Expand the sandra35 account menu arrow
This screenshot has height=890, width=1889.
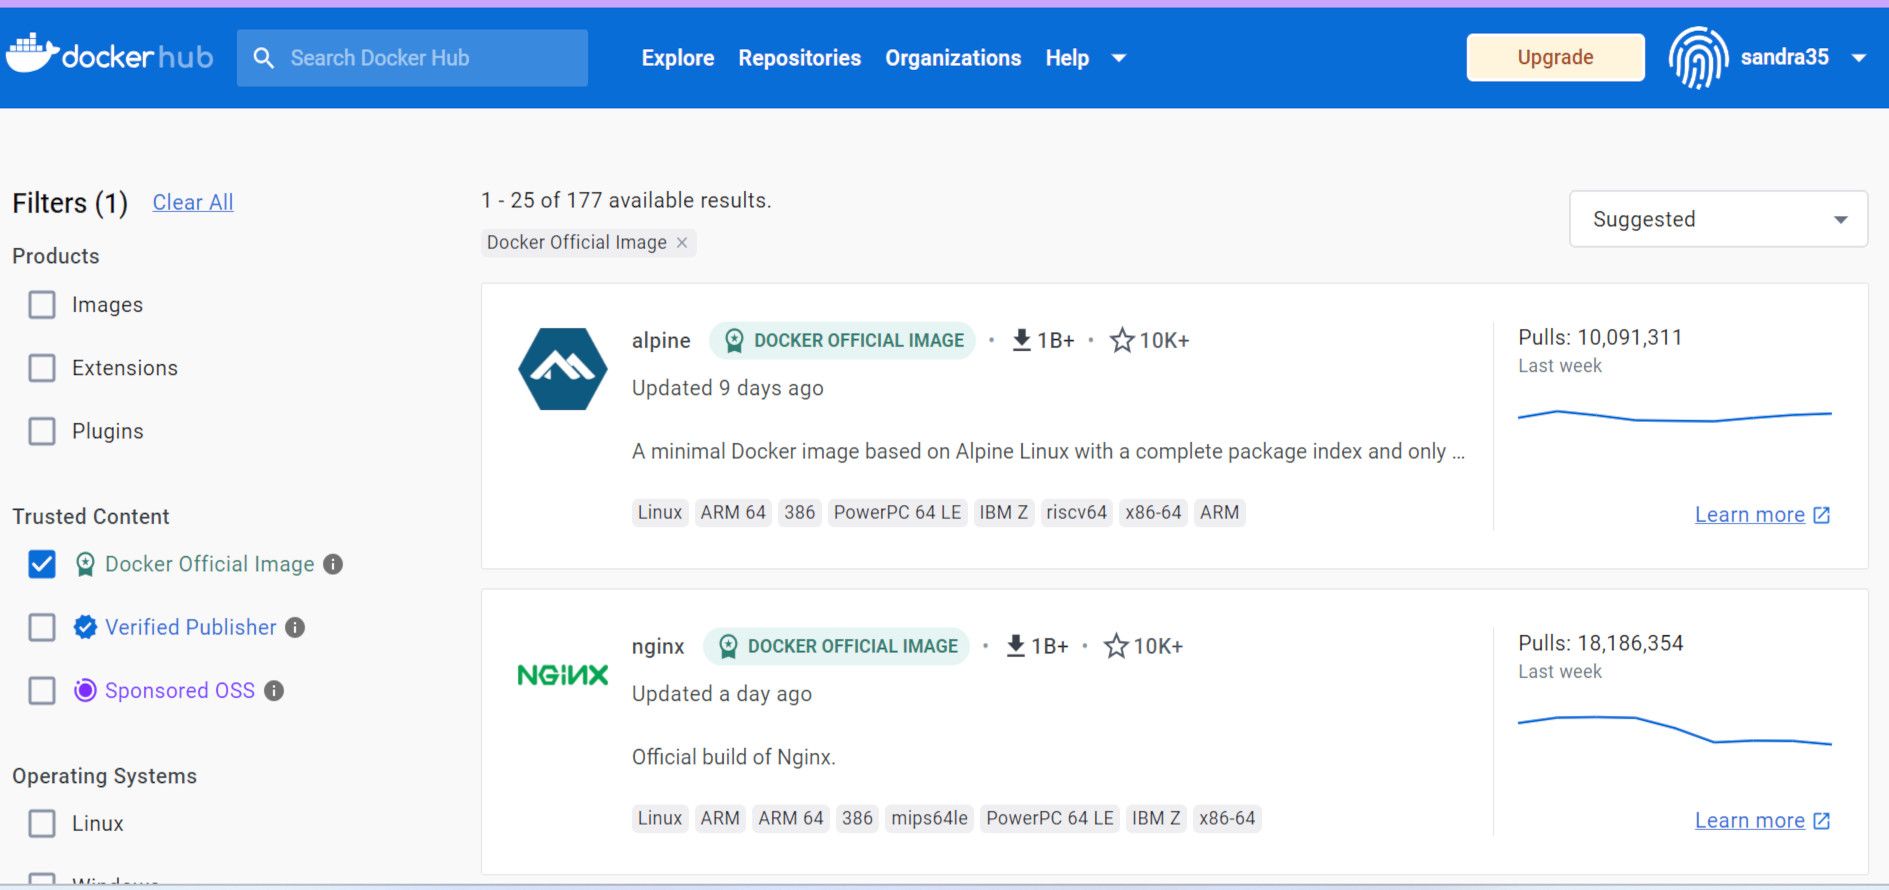point(1859,58)
